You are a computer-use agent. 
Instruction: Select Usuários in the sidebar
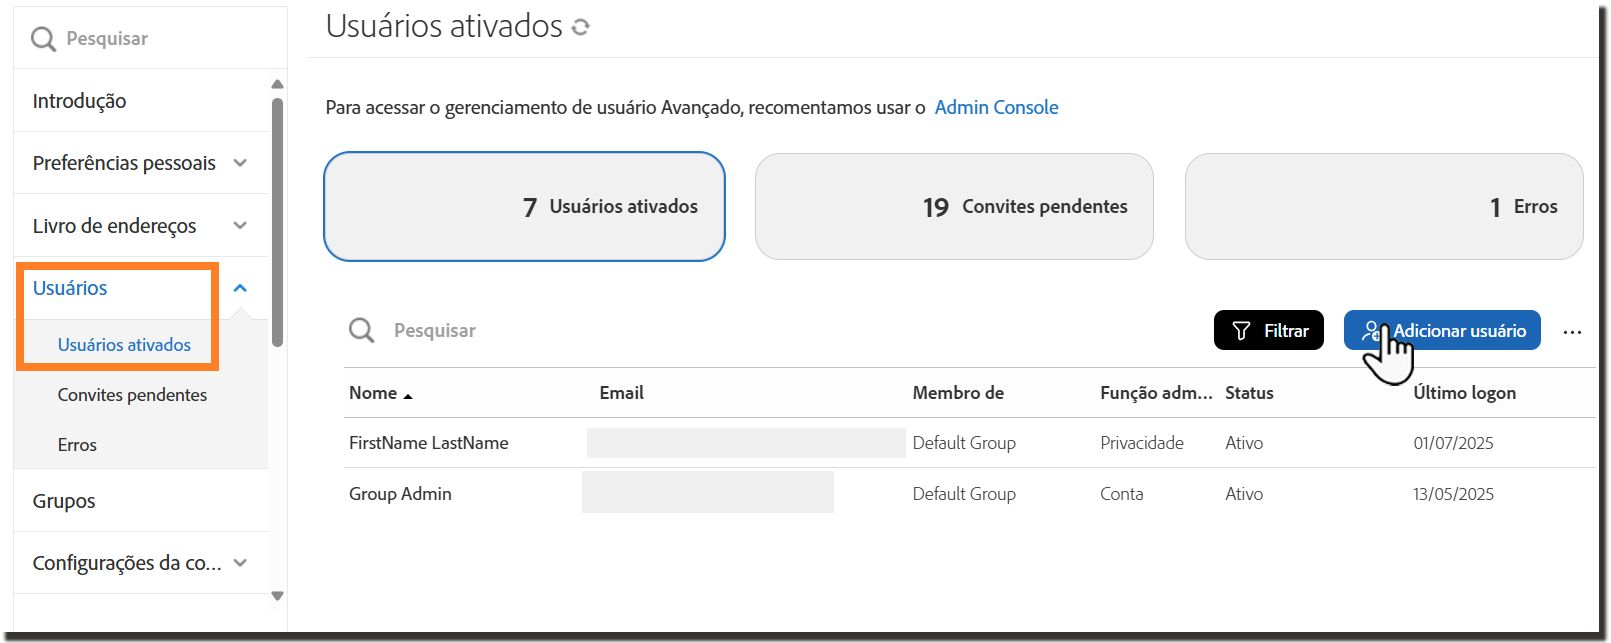pos(70,288)
